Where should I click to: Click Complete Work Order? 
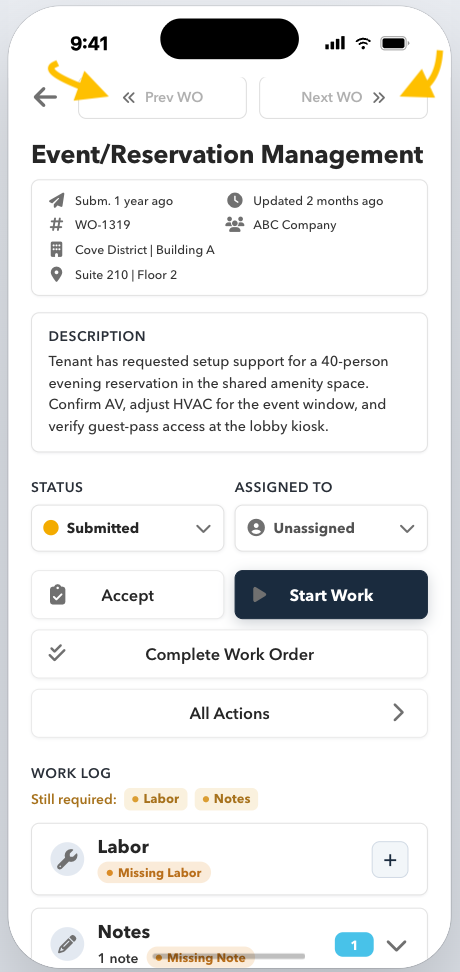[229, 655]
